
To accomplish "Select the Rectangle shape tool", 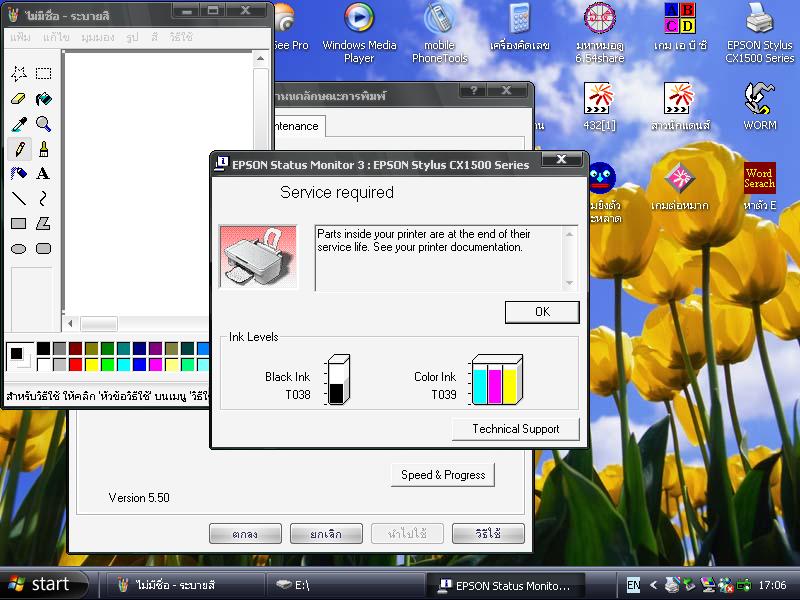I will 19,223.
